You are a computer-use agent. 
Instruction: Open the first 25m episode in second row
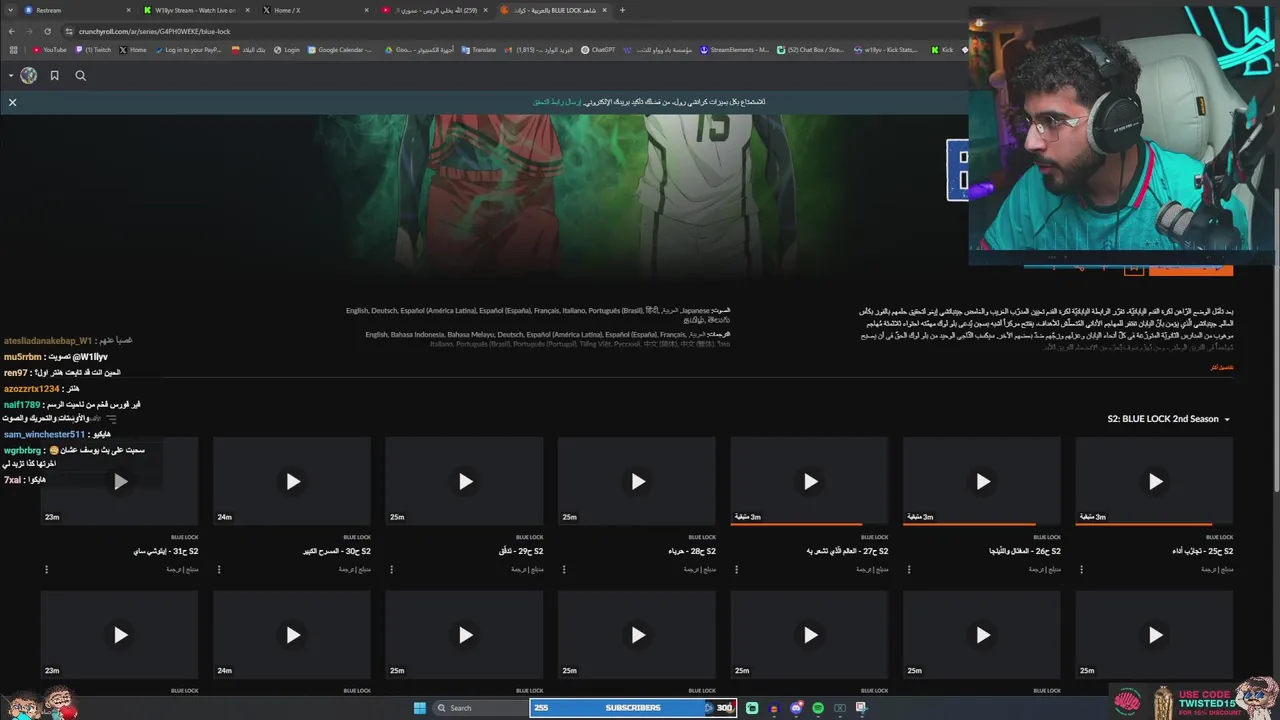[x=1155, y=635]
